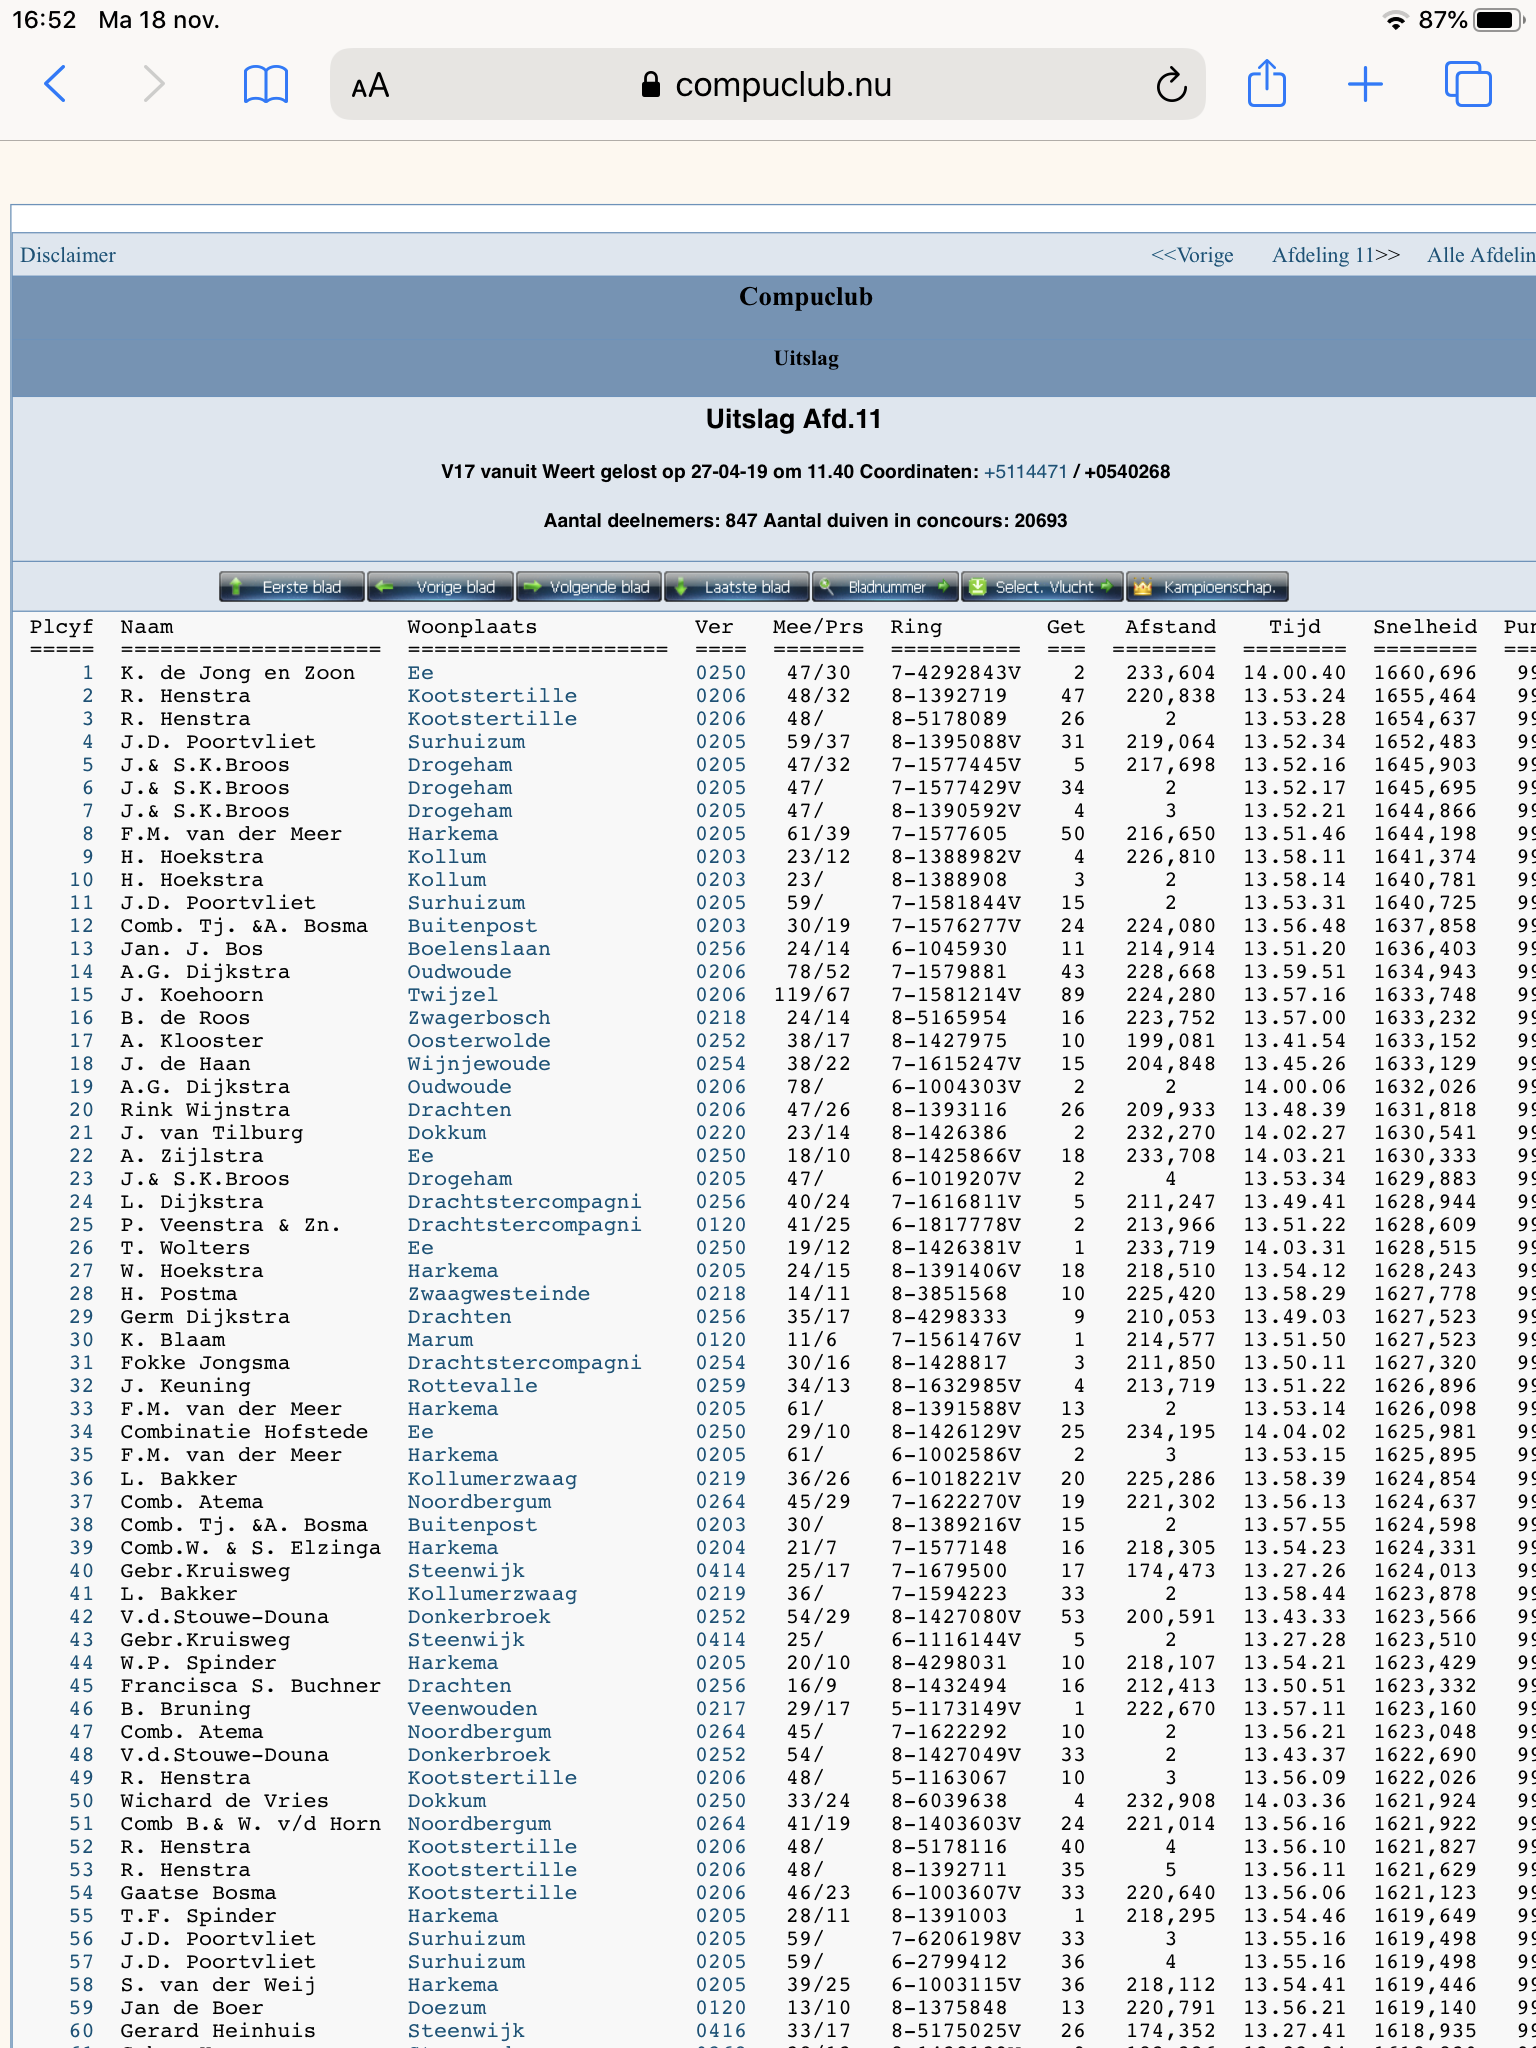Open Buitenpost link in row 12
The height and width of the screenshot is (2048, 1536).
click(472, 926)
